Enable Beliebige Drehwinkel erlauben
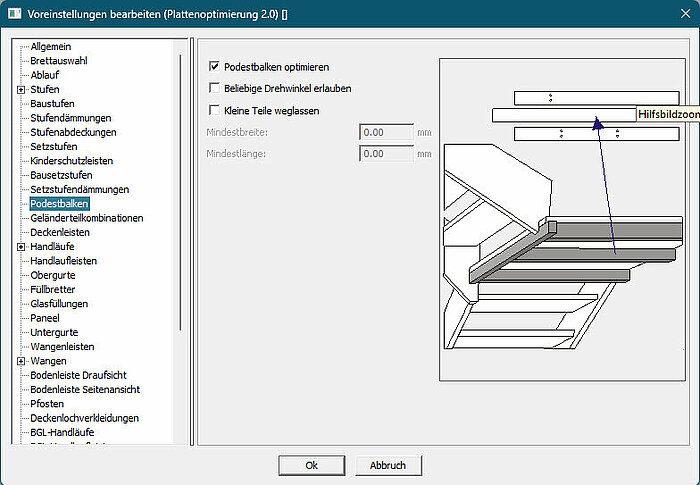700x485 pixels. pos(214,88)
